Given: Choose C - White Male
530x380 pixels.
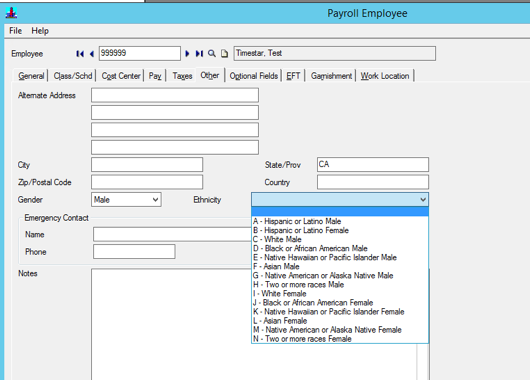Looking at the screenshot, I should [x=340, y=239].
